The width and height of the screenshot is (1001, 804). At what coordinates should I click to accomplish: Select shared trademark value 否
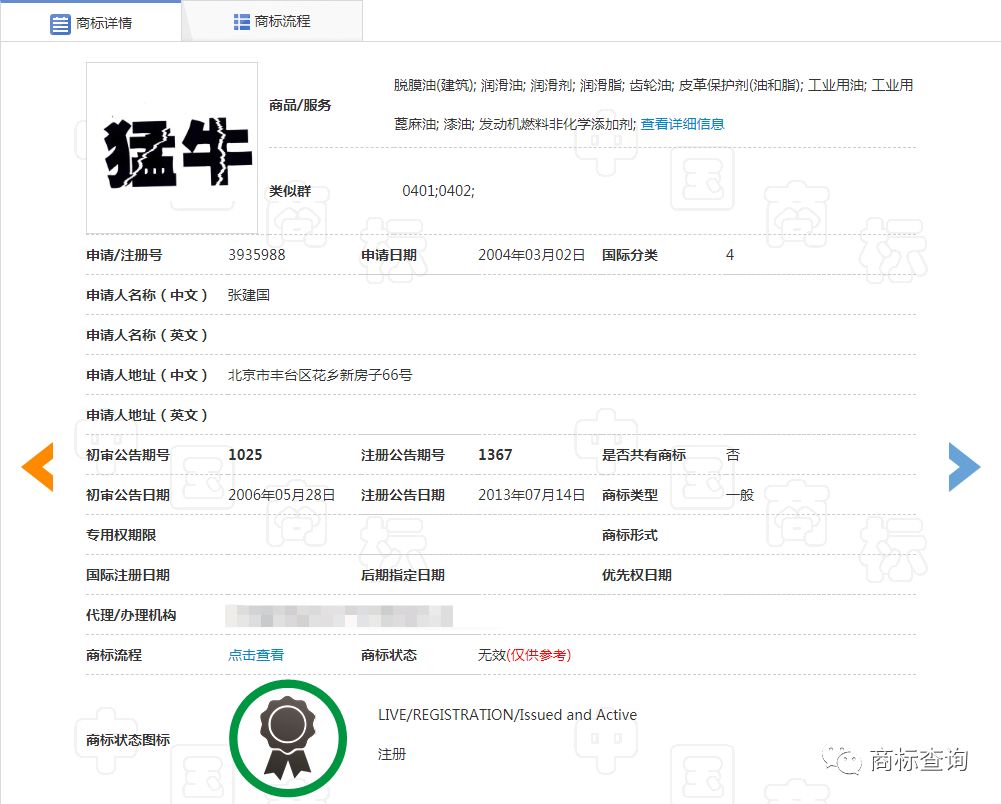(733, 455)
